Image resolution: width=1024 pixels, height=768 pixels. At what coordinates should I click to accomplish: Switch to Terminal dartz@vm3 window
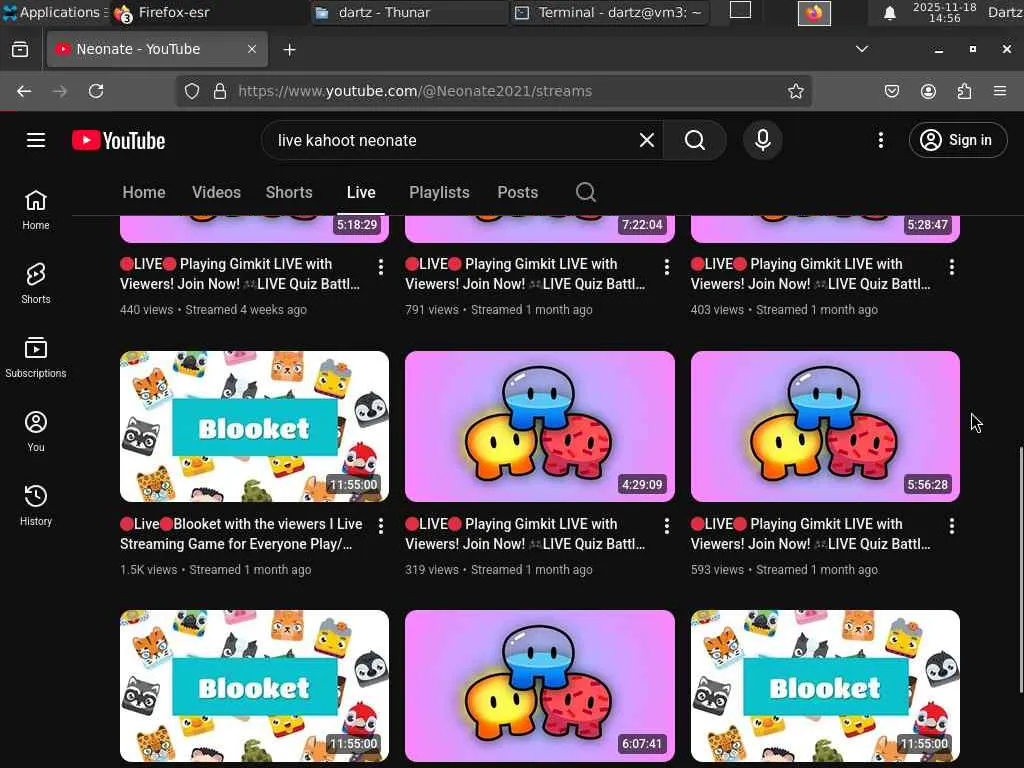(609, 12)
